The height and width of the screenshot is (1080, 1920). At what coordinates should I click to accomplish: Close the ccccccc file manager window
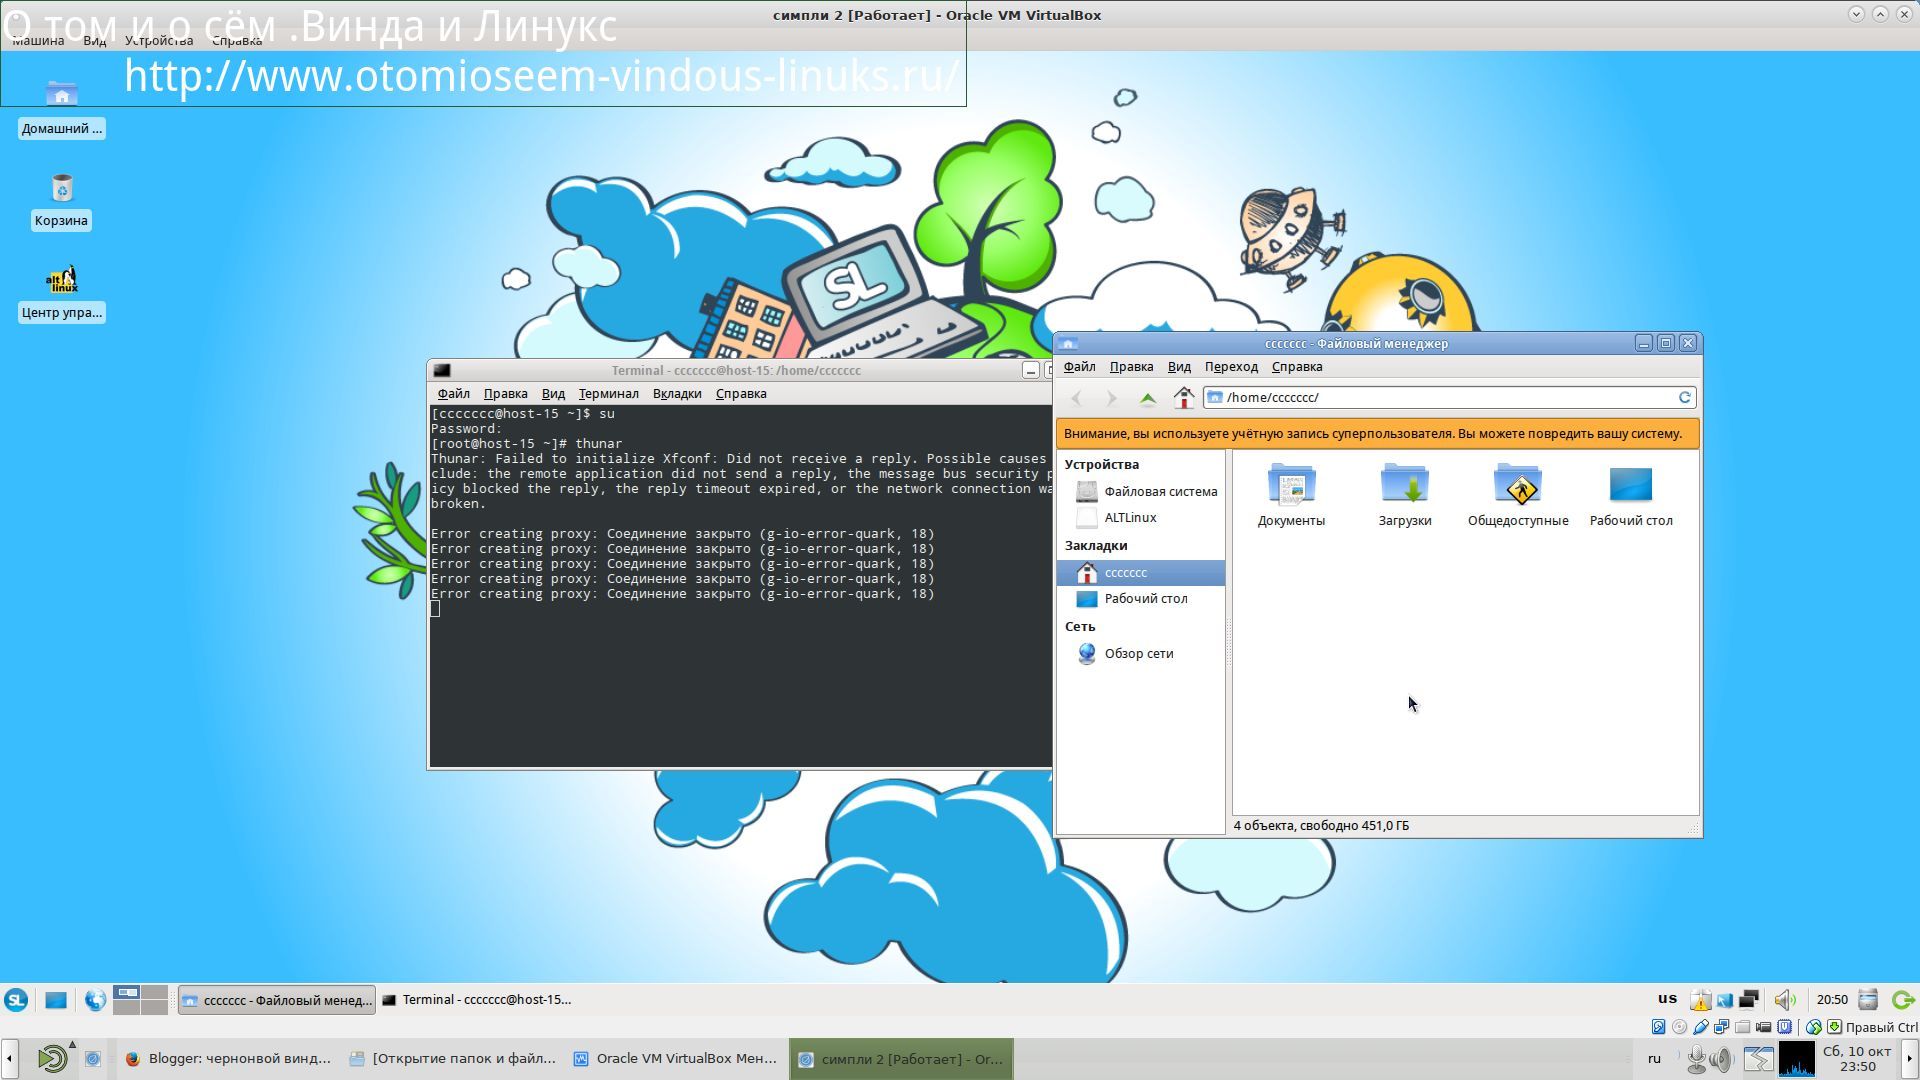1688,343
